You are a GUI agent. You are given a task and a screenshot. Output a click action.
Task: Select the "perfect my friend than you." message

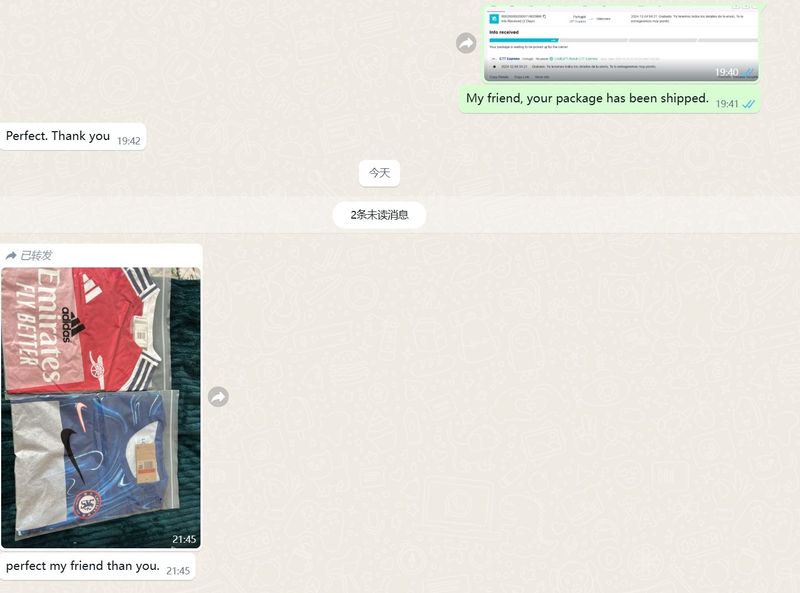83,566
